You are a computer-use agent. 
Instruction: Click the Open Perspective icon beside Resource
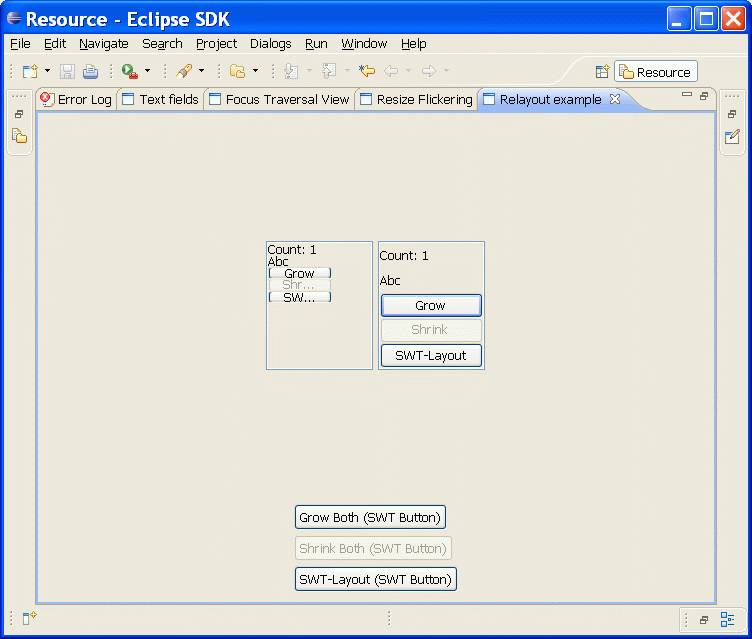coord(602,72)
